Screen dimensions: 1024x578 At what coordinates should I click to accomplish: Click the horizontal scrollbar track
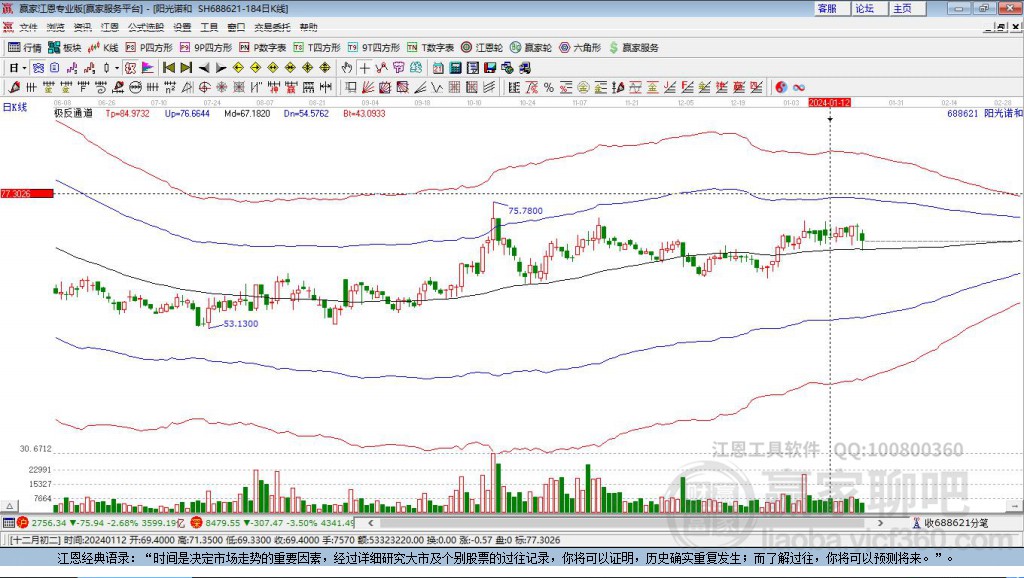tap(625, 523)
